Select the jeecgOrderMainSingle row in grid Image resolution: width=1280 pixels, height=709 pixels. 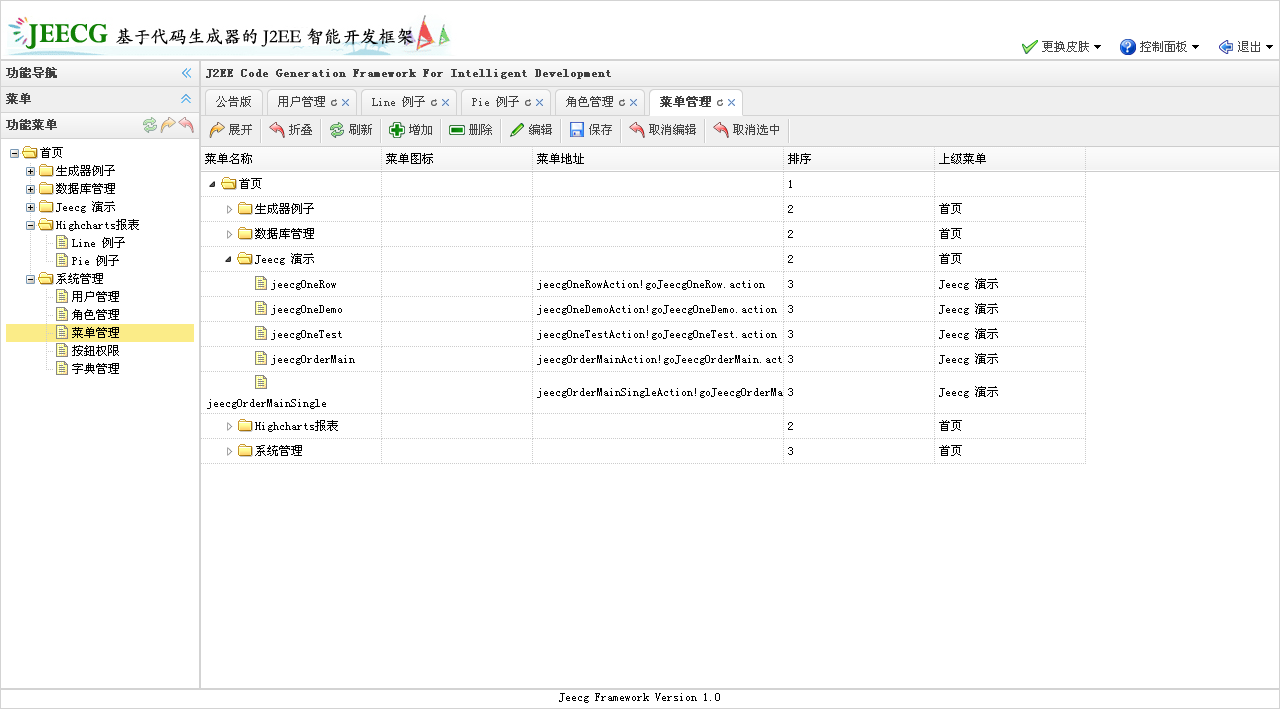(643, 392)
